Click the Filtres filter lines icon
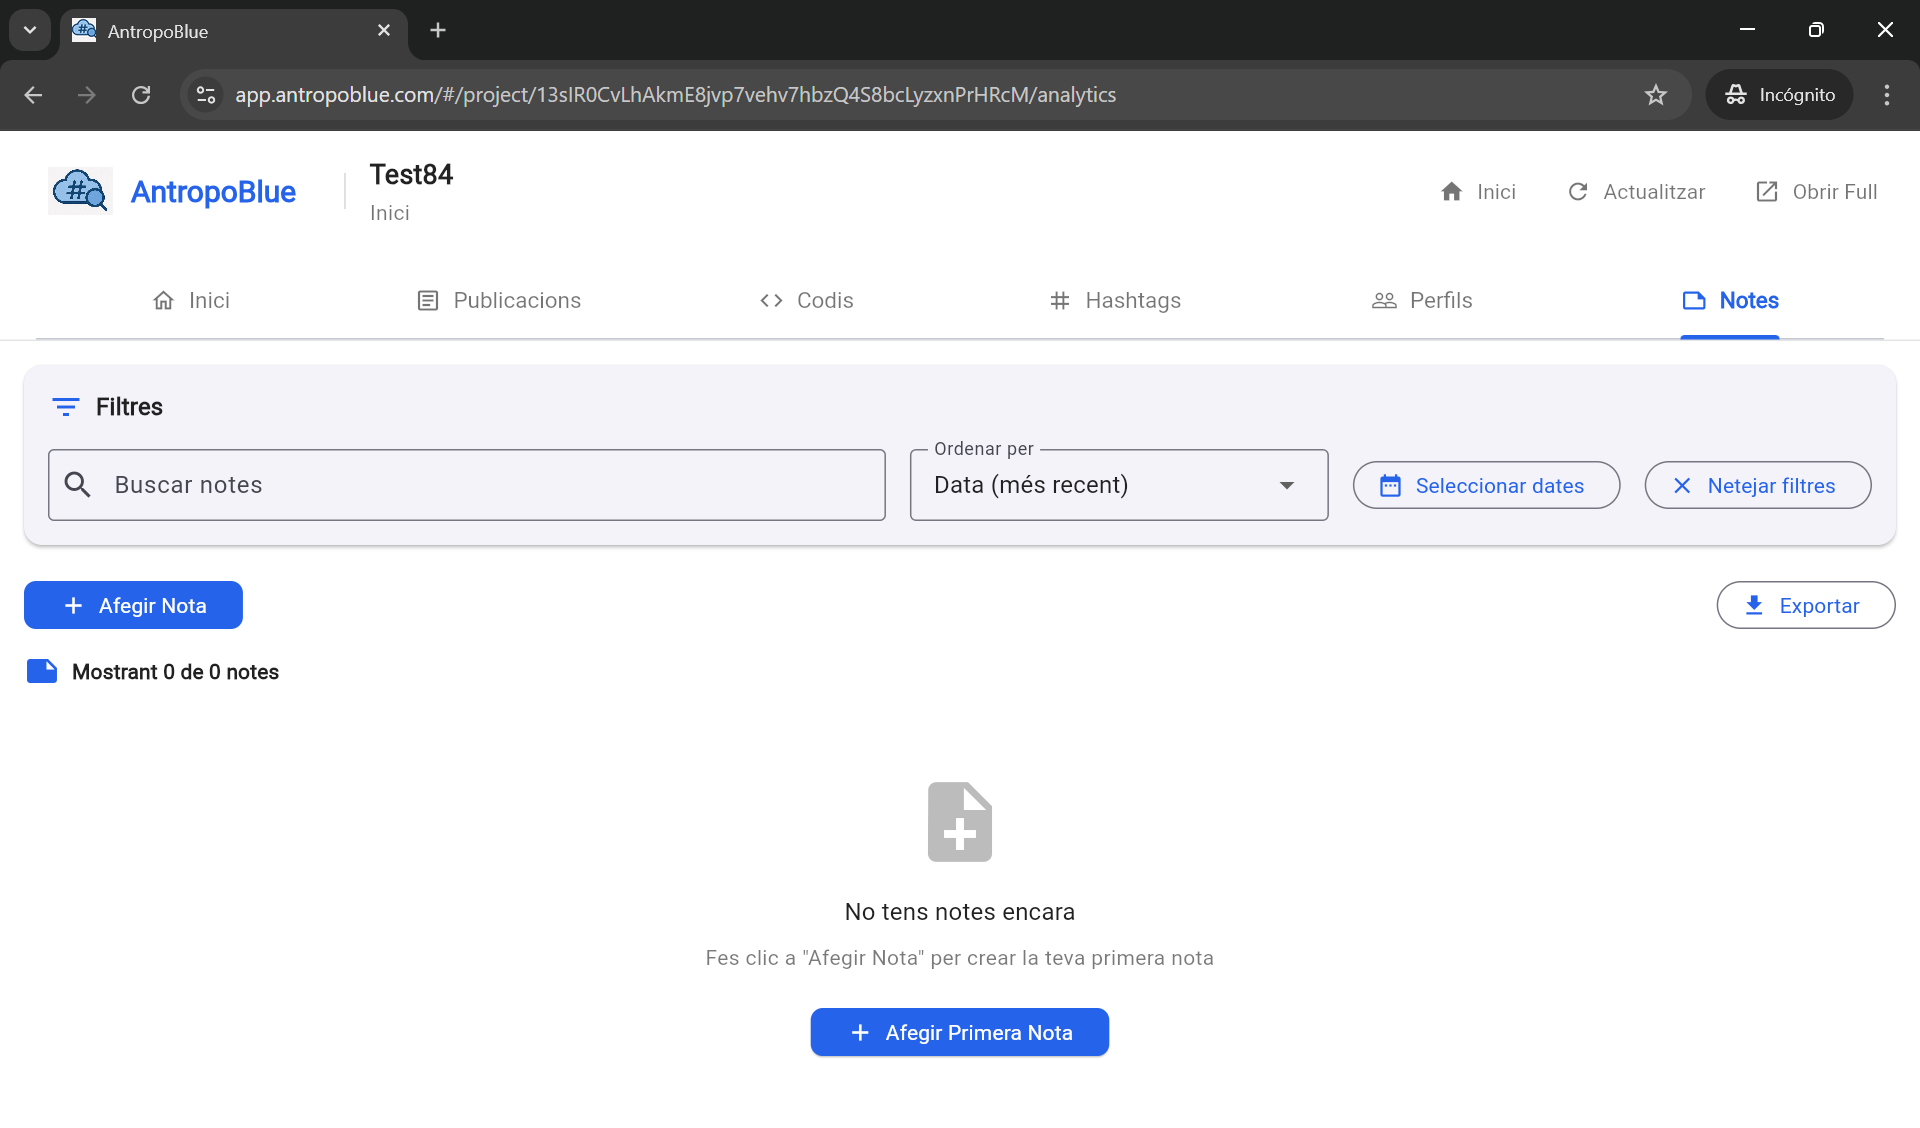 [x=66, y=407]
